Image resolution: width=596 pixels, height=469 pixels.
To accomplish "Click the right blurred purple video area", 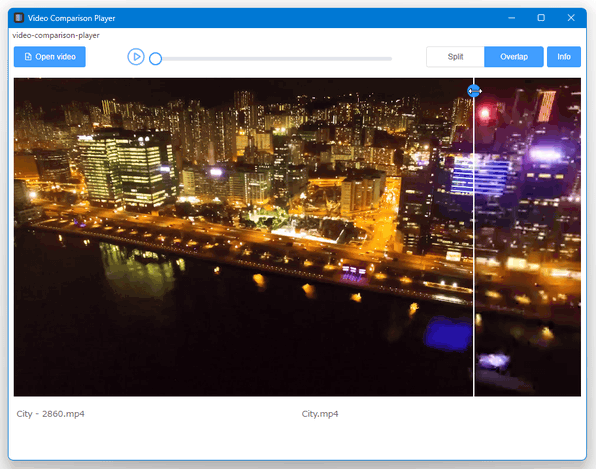I will [x=528, y=237].
